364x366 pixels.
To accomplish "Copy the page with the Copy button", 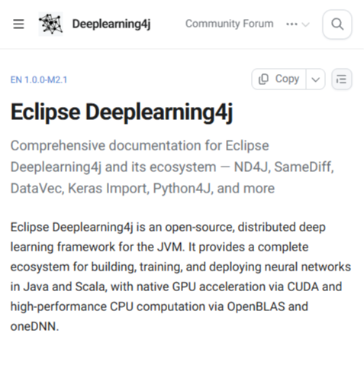I will pyautogui.click(x=279, y=79).
